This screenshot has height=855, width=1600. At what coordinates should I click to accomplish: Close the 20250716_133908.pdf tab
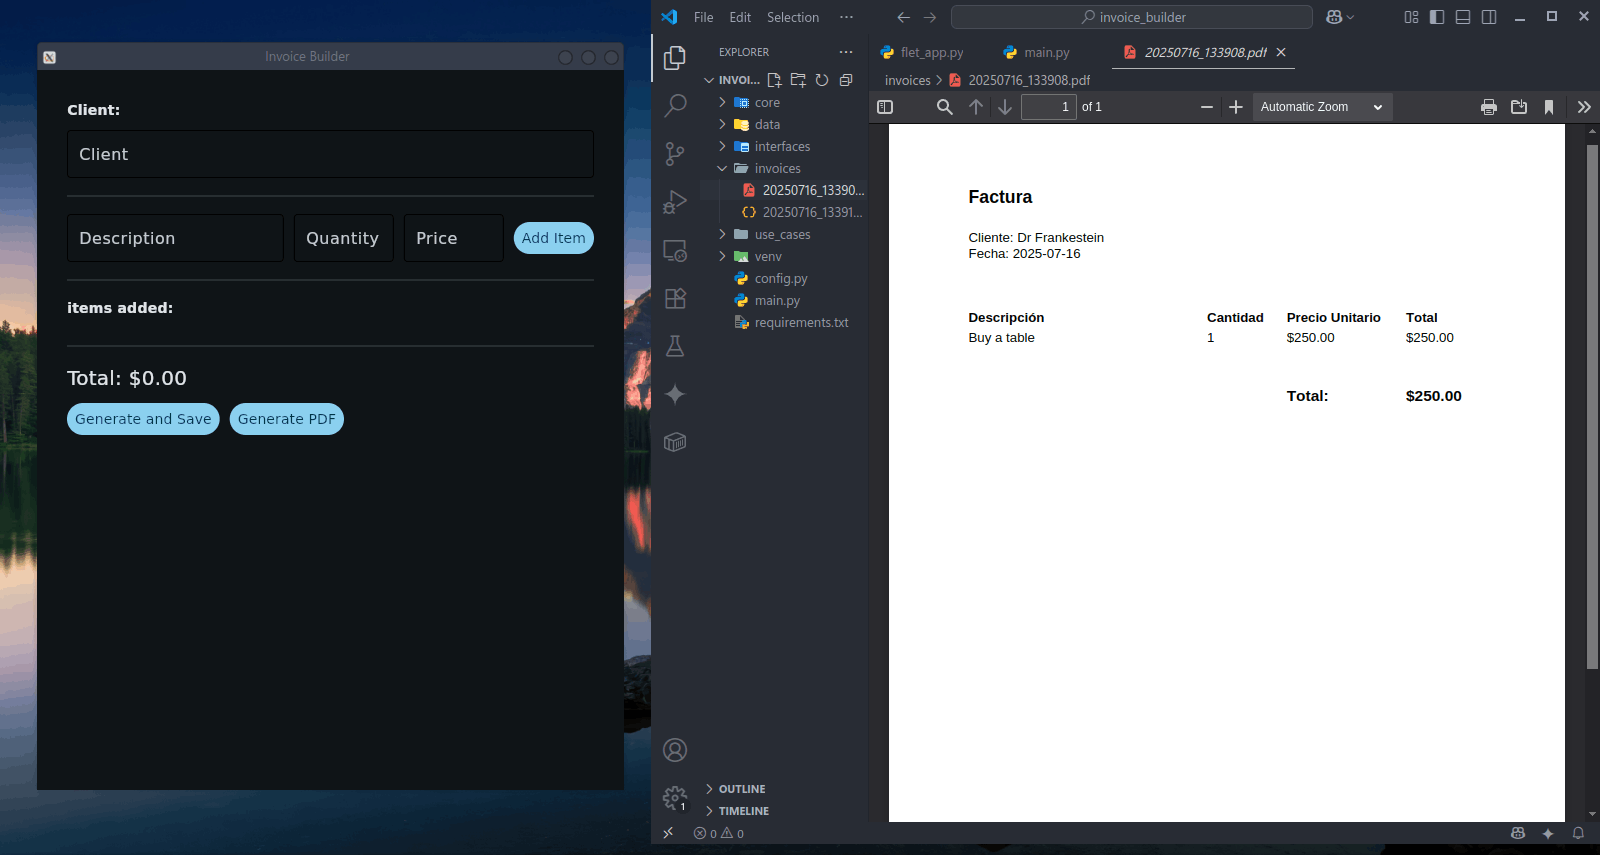(1281, 52)
